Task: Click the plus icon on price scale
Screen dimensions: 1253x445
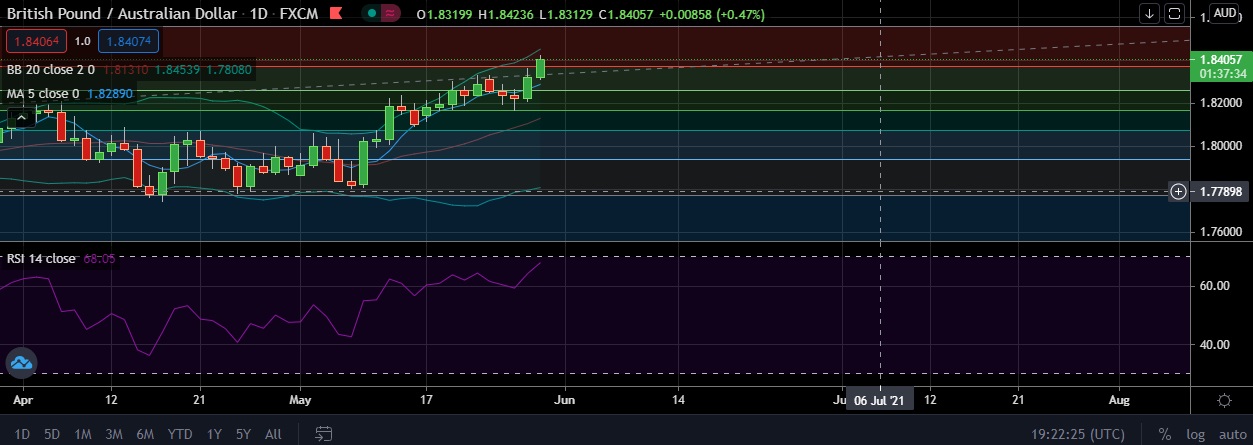Action: [x=1178, y=191]
